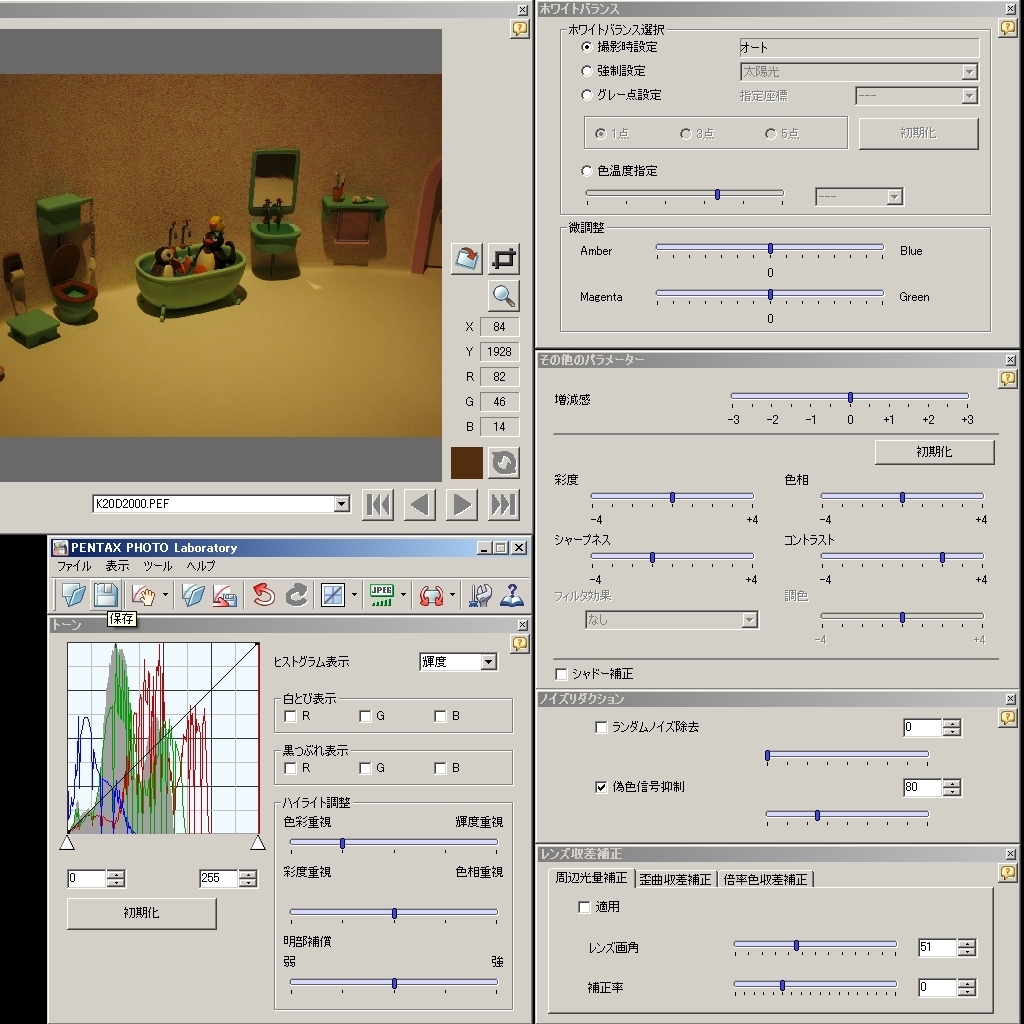This screenshot has width=1024, height=1024.
Task: Click the Amber-Blue fine adjustment slider
Action: (770, 248)
